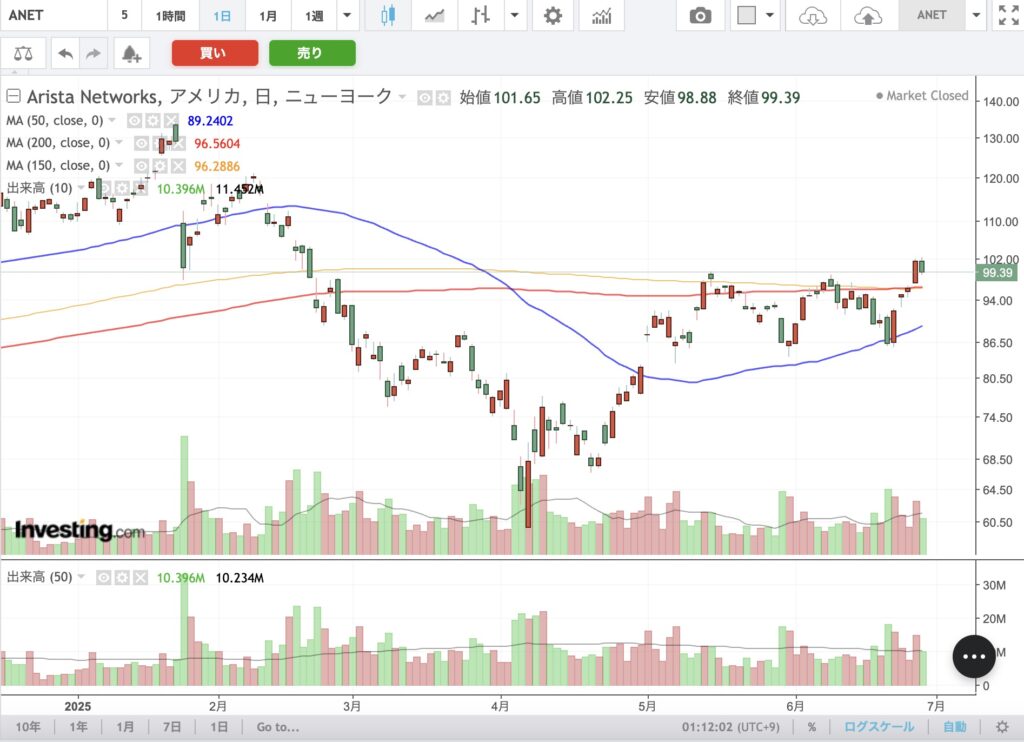Toggle 自動 auto scale
Screen dimensions: 1024x742
[955, 727]
